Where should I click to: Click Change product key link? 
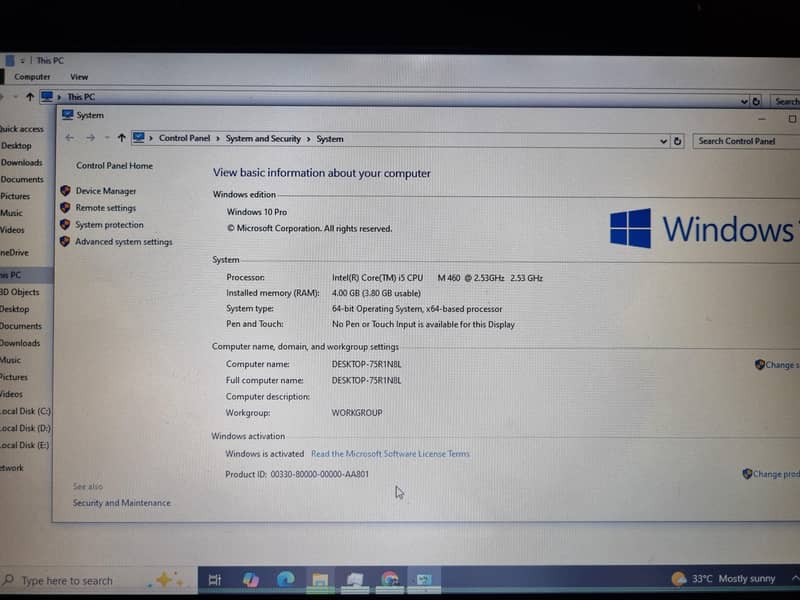click(x=771, y=474)
